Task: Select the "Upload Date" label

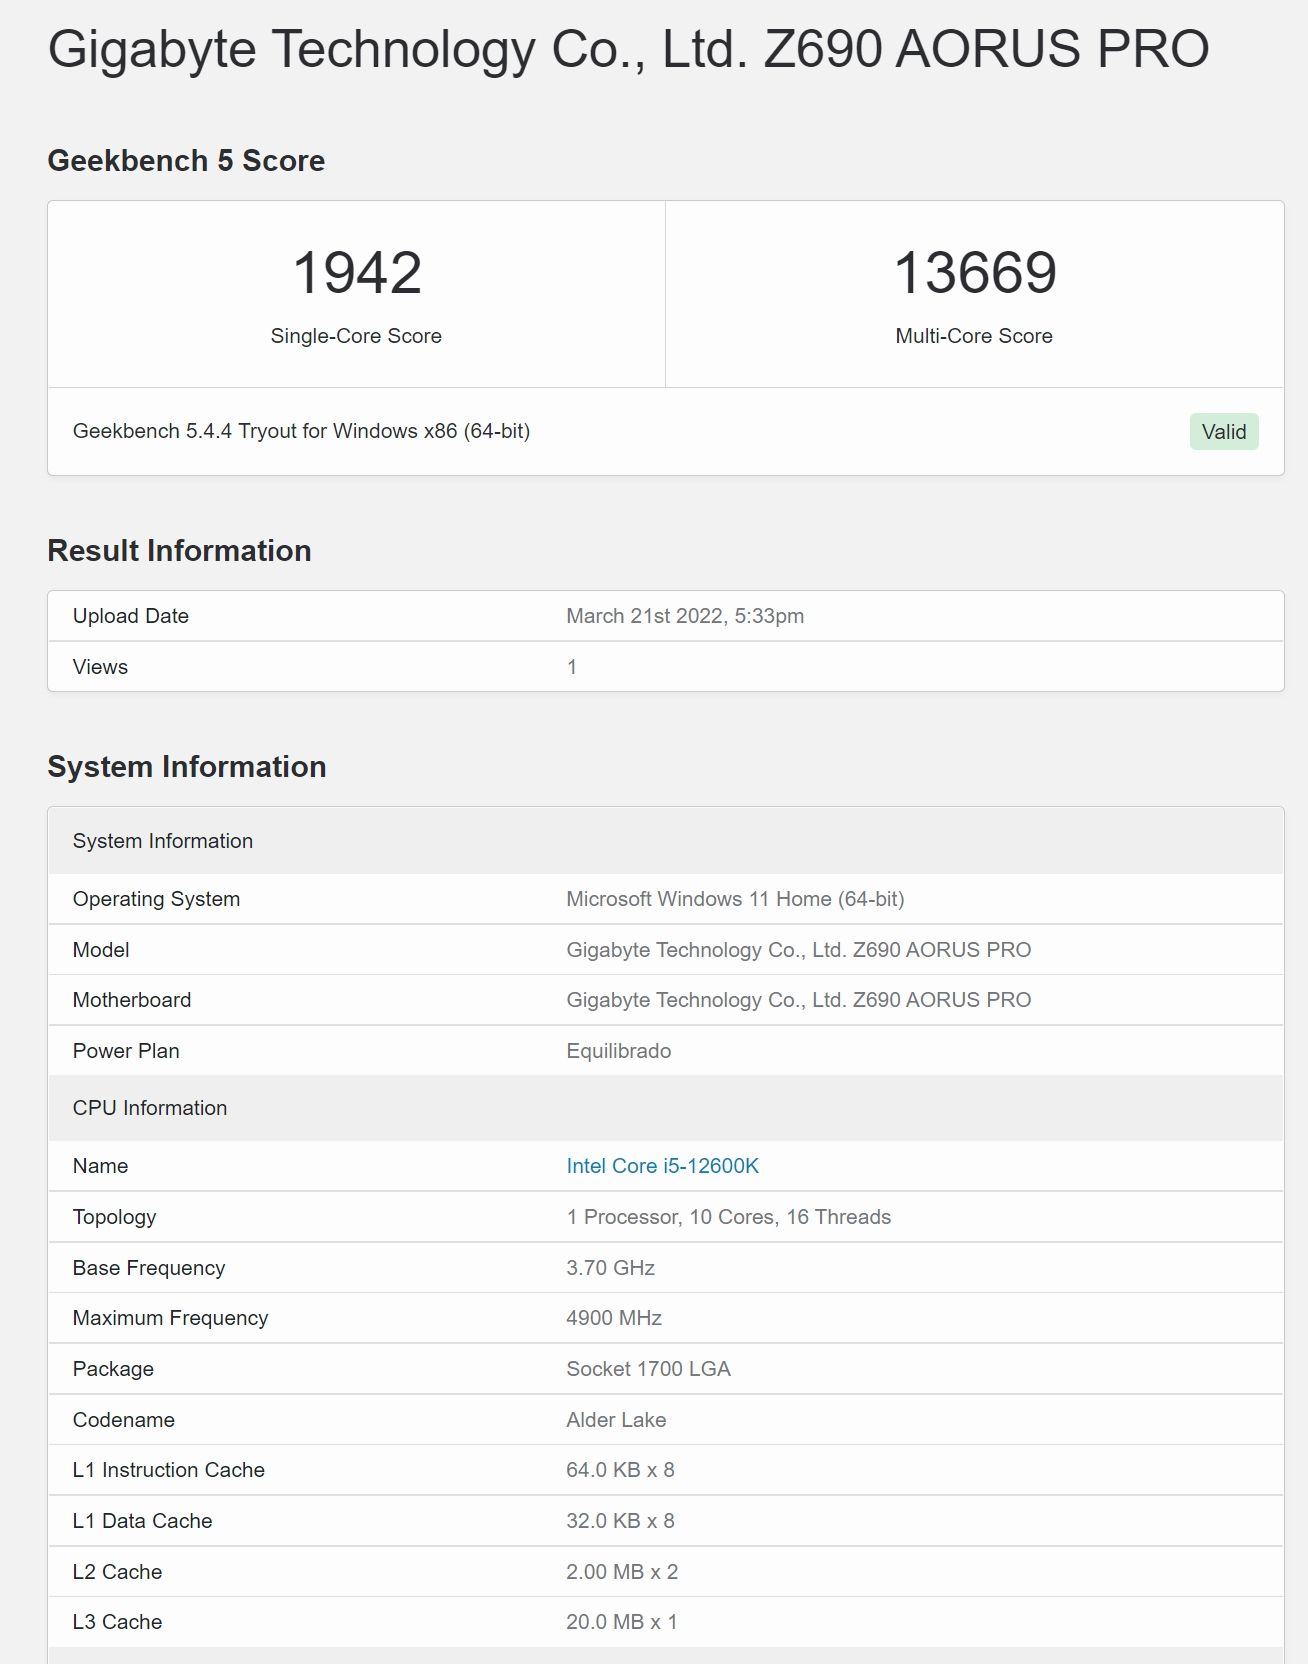Action: [130, 616]
